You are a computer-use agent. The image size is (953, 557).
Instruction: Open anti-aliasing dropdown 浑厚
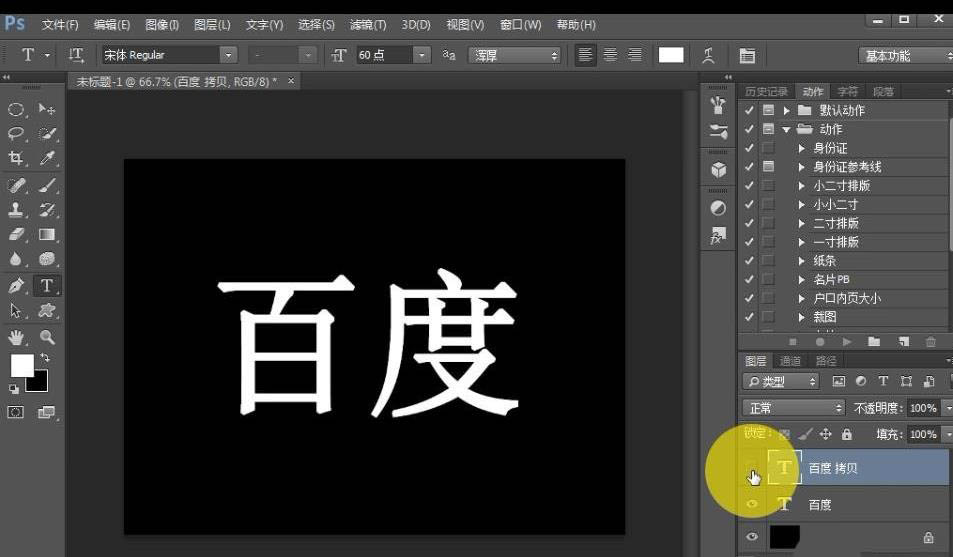click(x=515, y=55)
